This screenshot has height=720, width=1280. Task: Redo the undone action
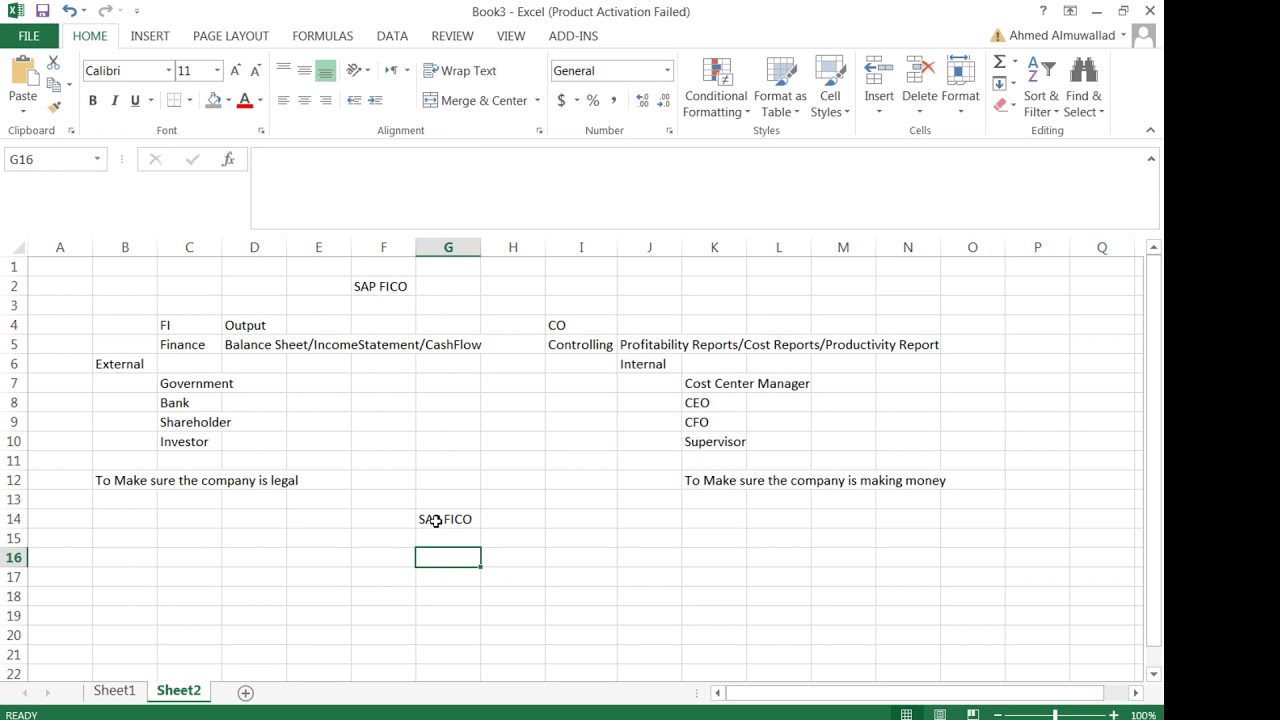pyautogui.click(x=104, y=11)
